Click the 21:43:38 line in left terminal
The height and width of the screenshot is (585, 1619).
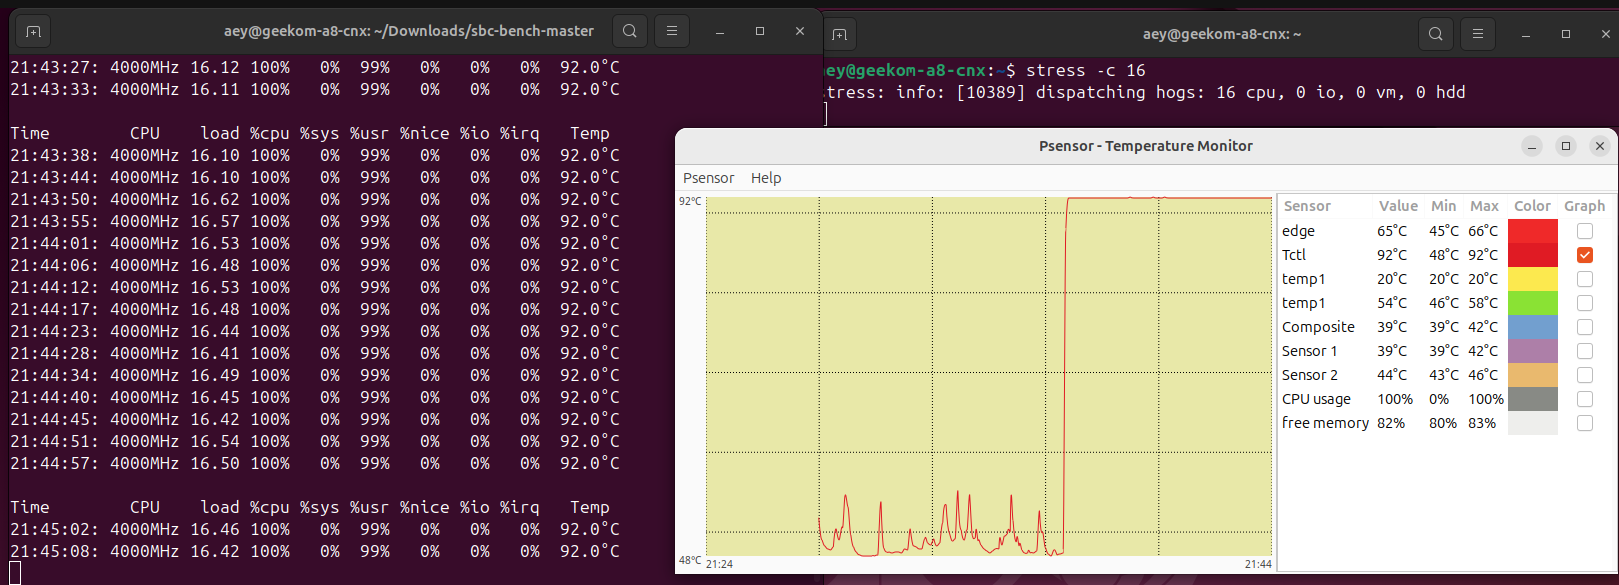pos(315,155)
